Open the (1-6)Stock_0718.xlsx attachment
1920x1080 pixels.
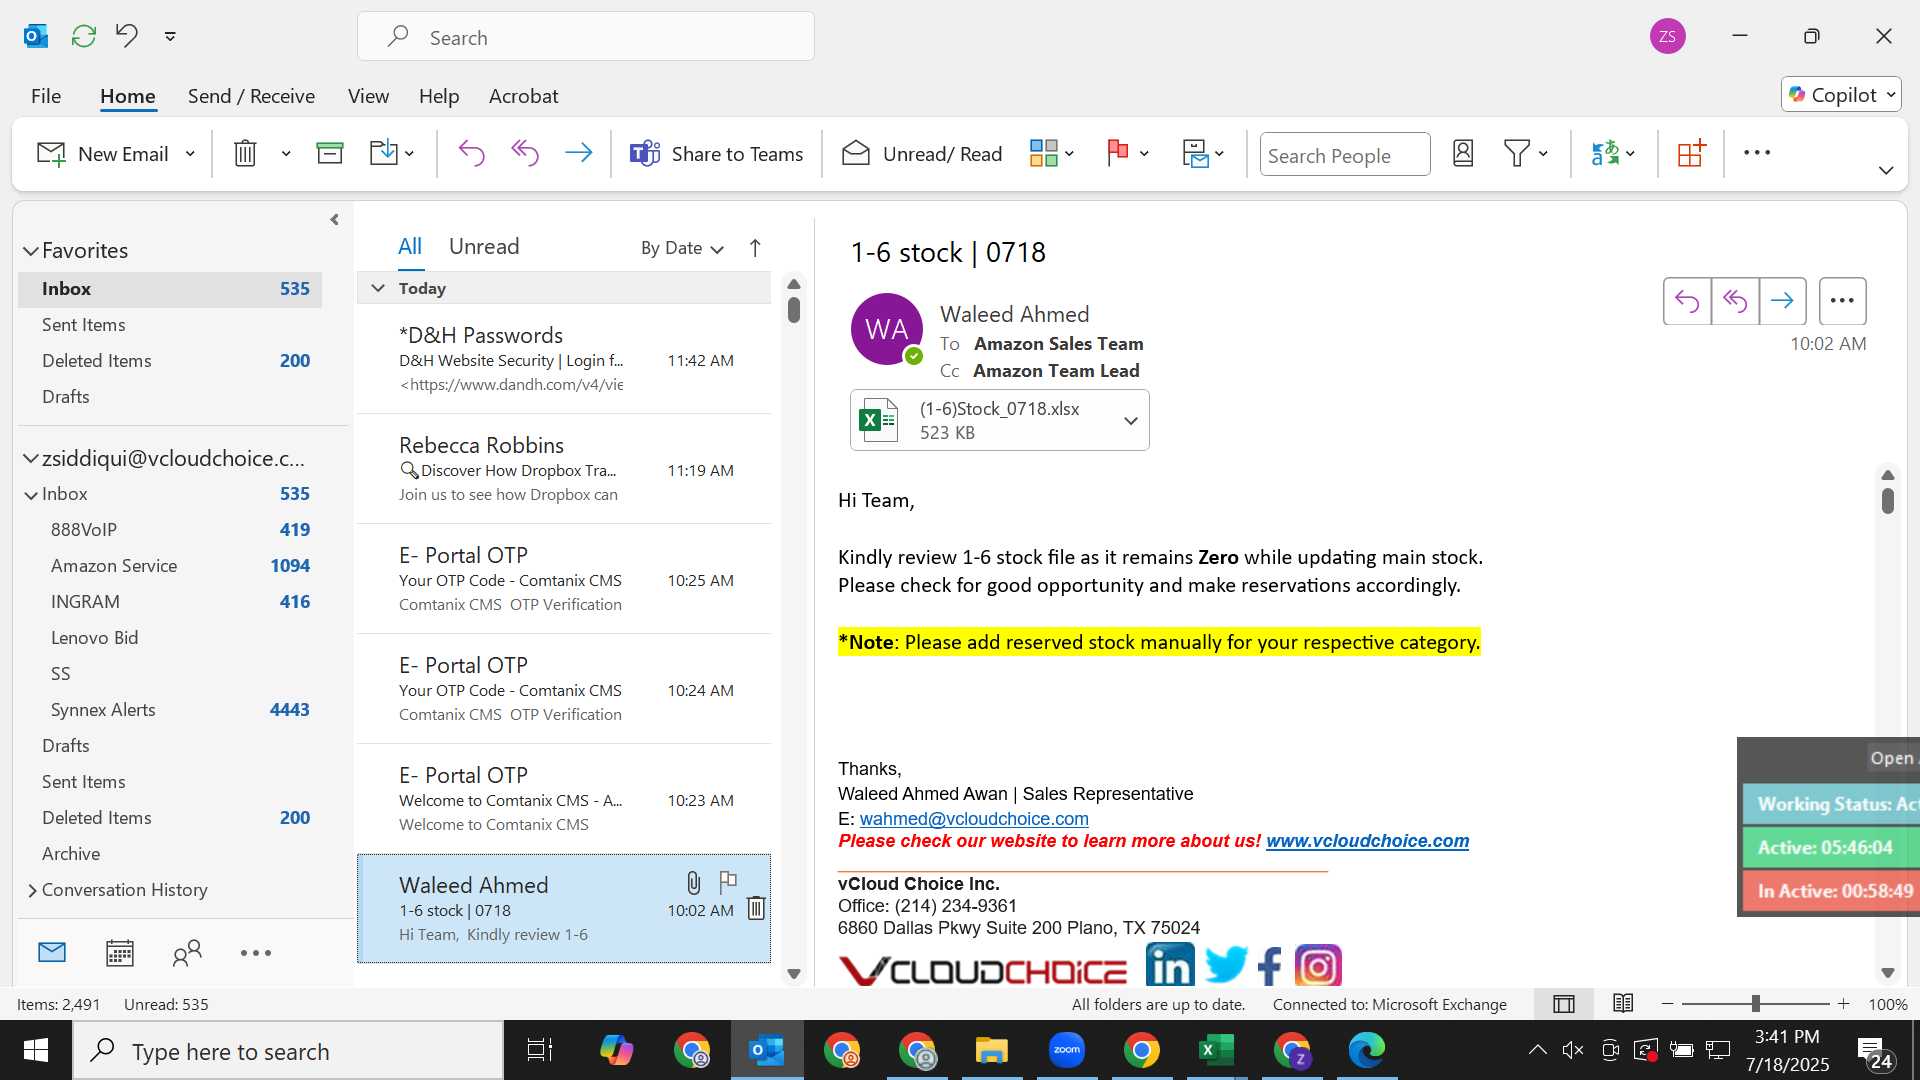983,421
